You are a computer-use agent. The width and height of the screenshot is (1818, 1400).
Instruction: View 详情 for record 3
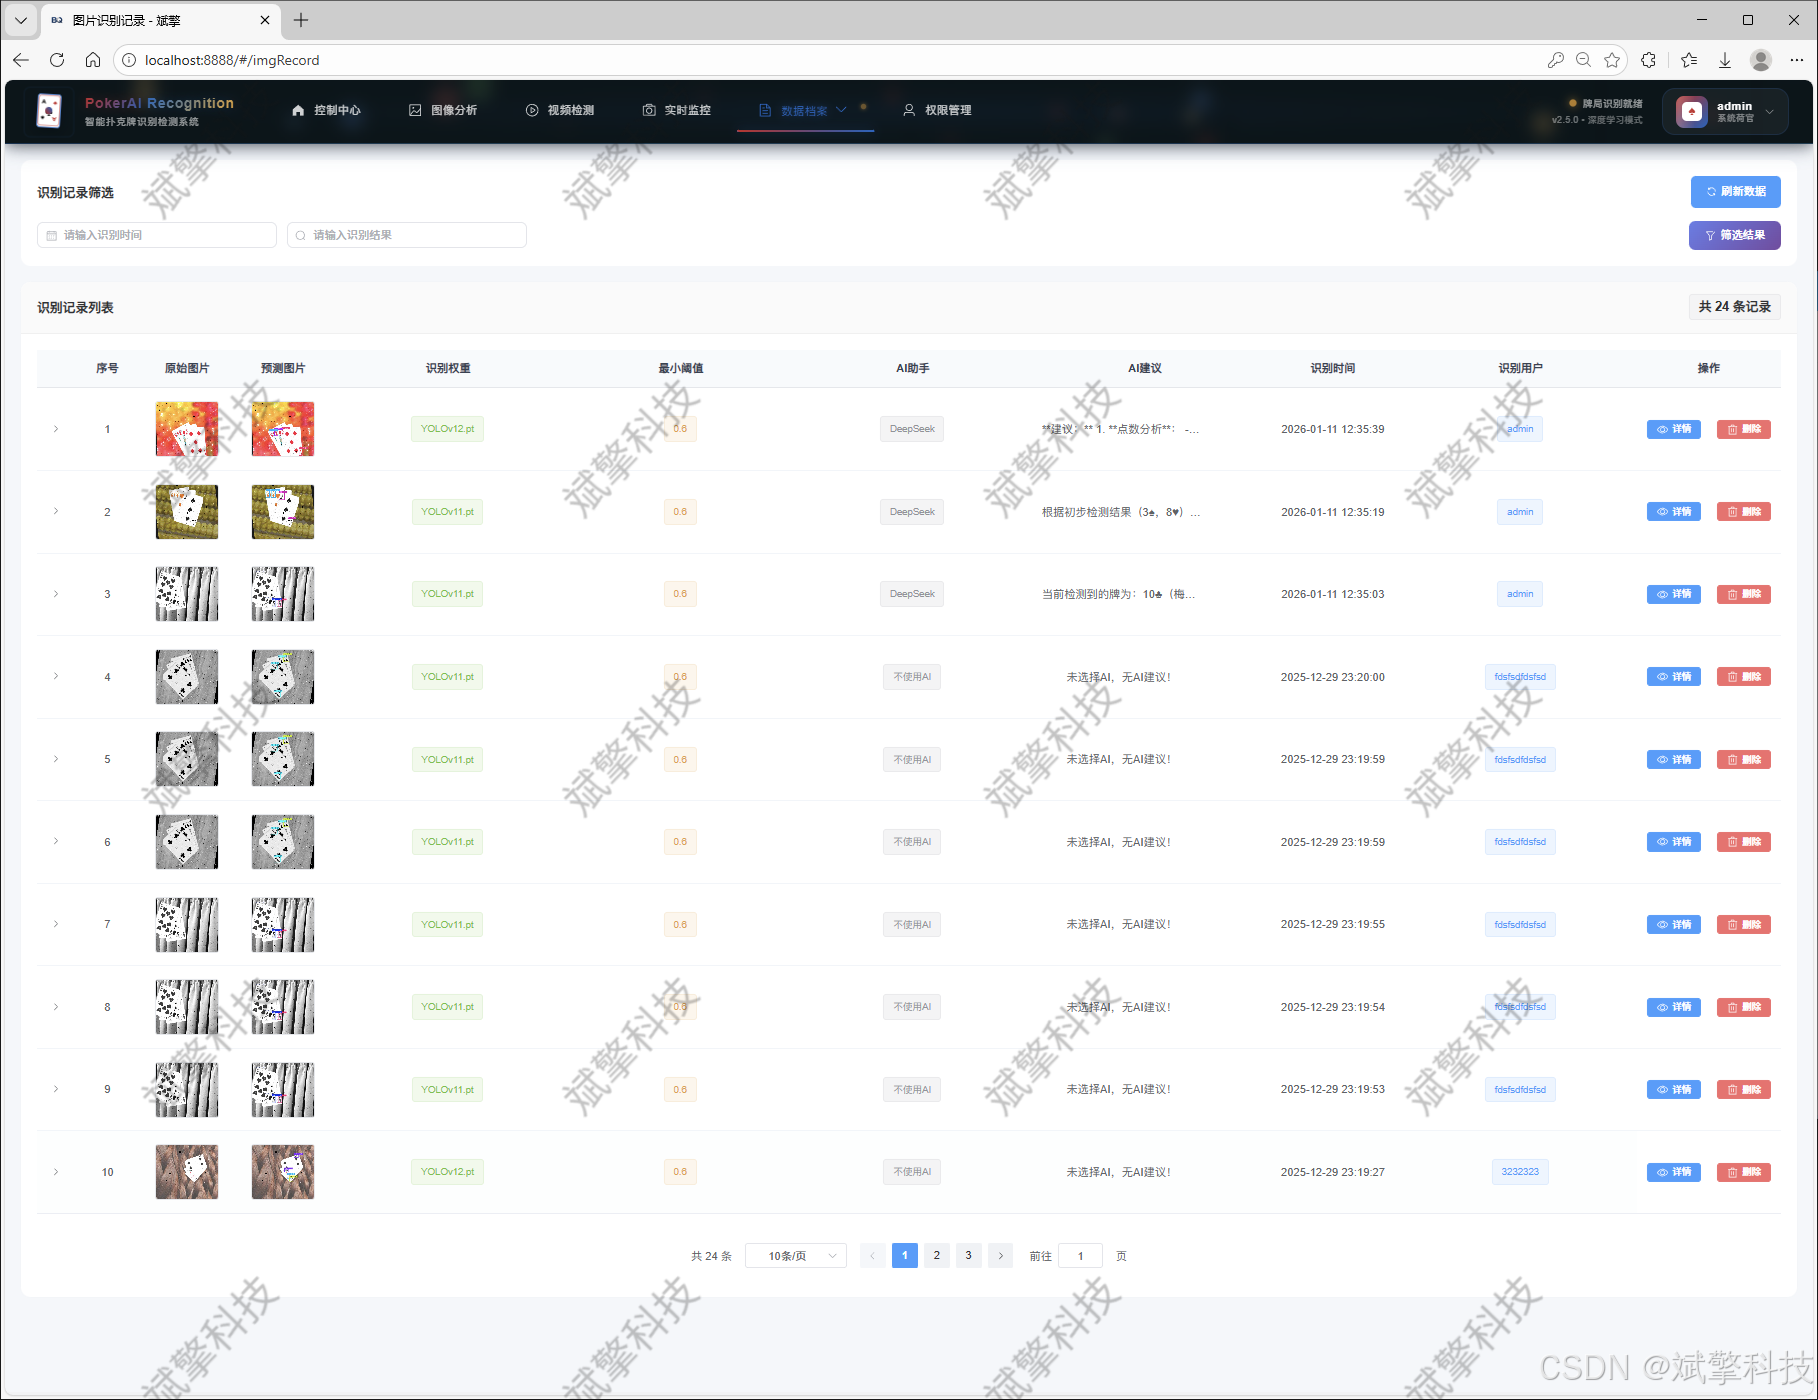pos(1673,594)
